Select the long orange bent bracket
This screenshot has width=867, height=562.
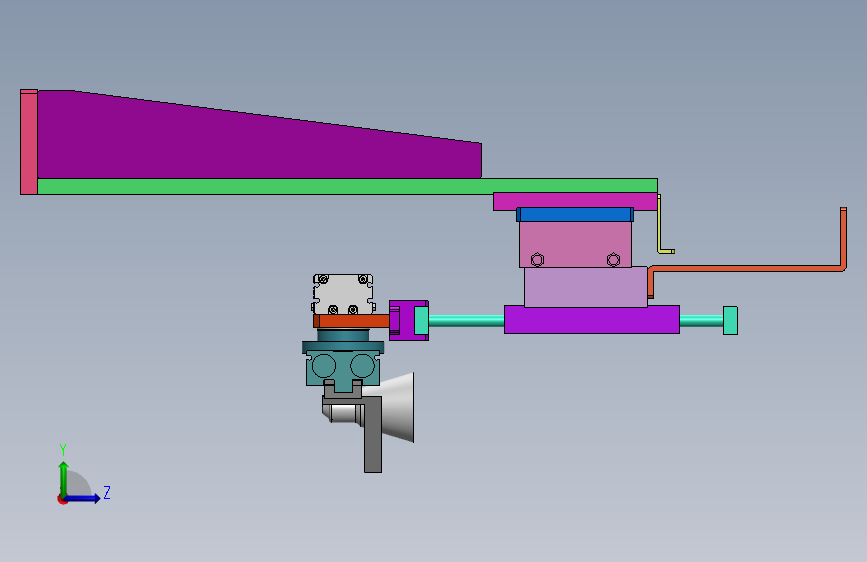tap(748, 268)
